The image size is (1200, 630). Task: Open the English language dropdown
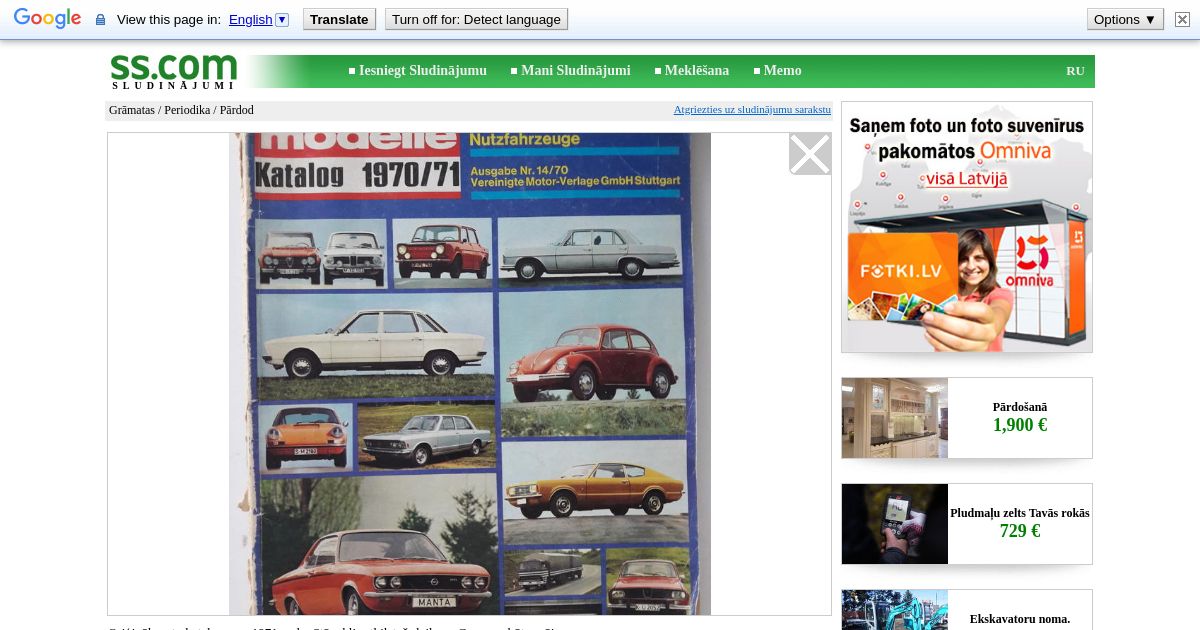(x=258, y=19)
